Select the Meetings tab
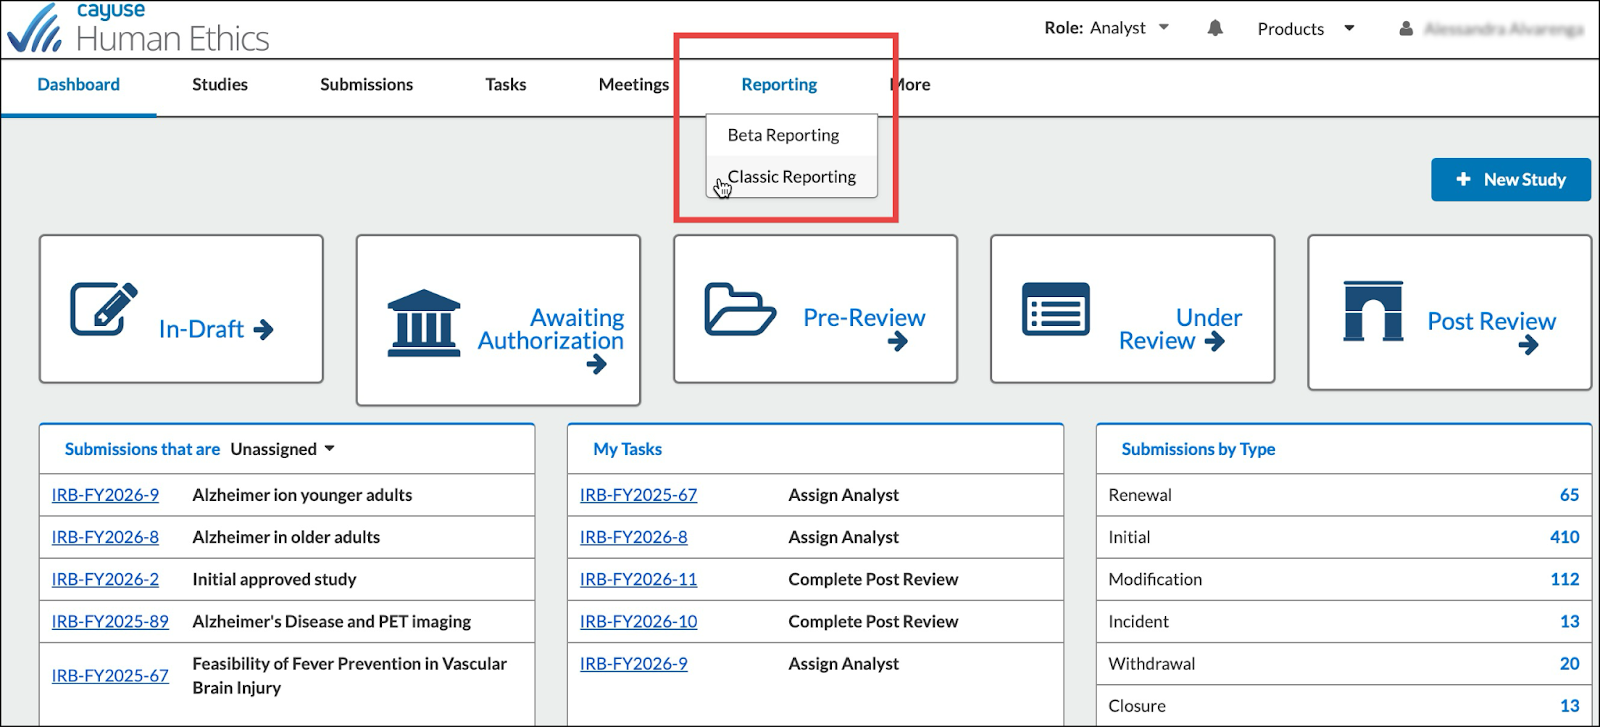This screenshot has width=1600, height=727. point(634,85)
